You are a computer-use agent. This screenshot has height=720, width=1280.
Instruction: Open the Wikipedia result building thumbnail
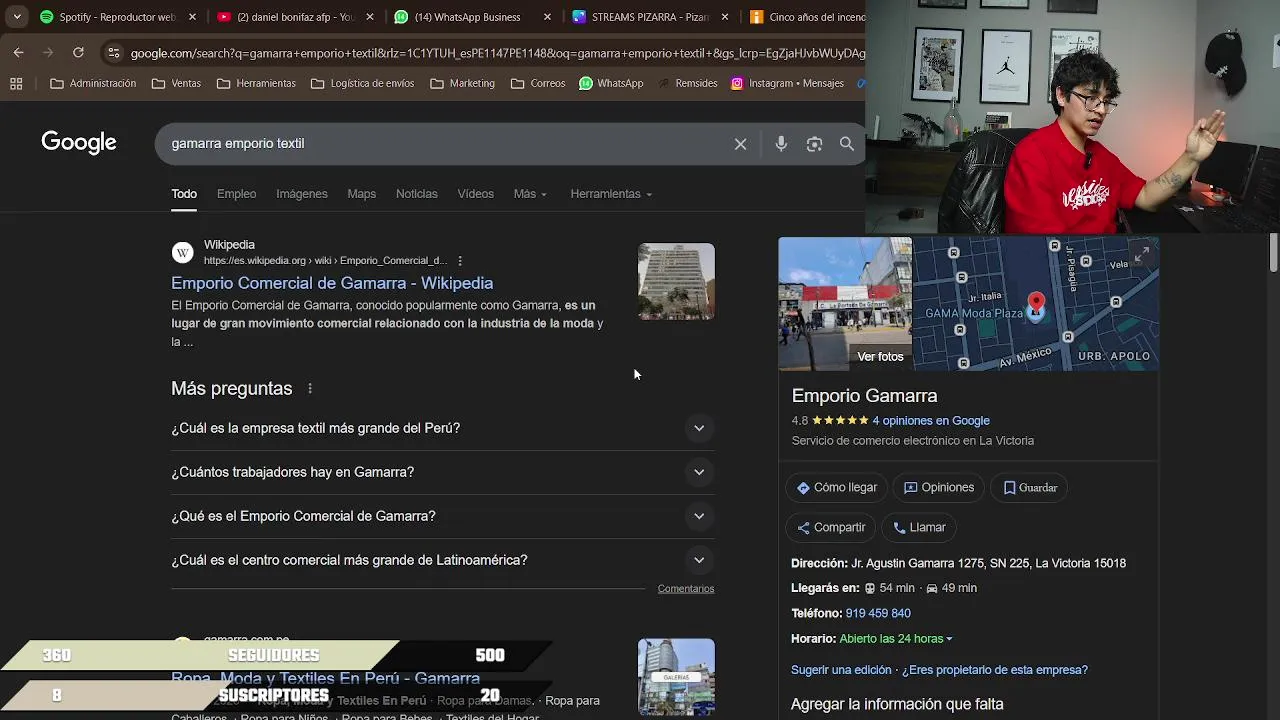click(x=677, y=282)
